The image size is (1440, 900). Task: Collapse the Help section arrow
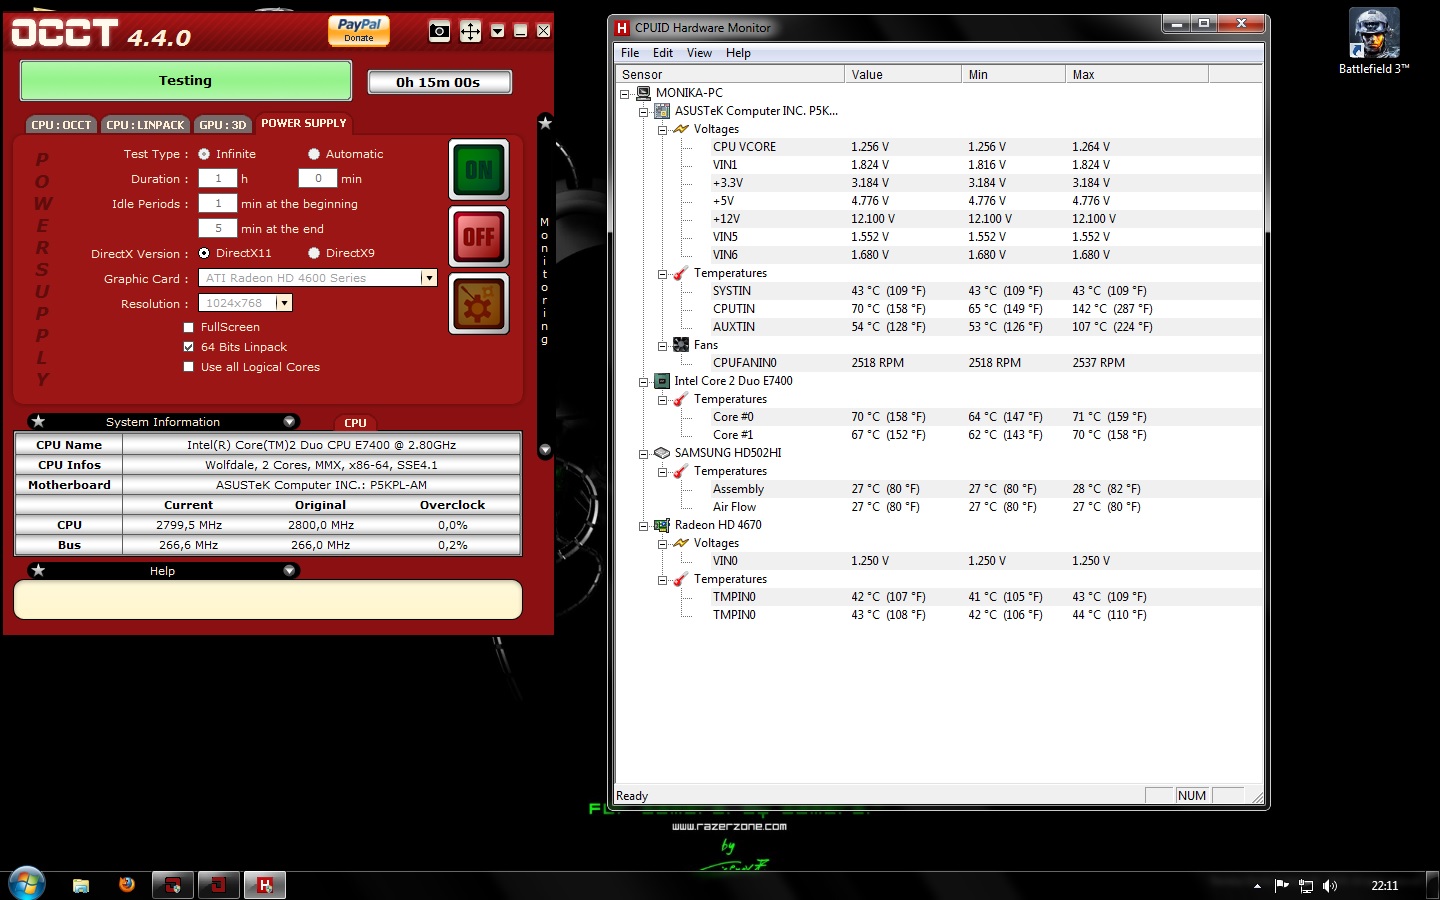pyautogui.click(x=290, y=570)
